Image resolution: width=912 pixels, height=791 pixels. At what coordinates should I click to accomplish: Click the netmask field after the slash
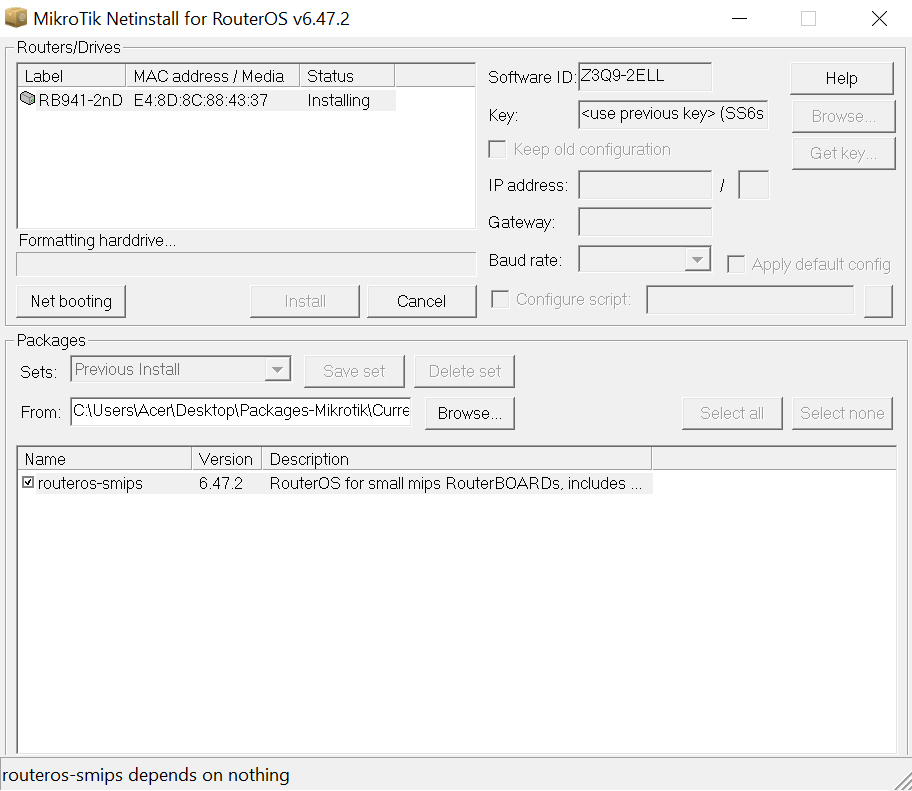click(753, 185)
